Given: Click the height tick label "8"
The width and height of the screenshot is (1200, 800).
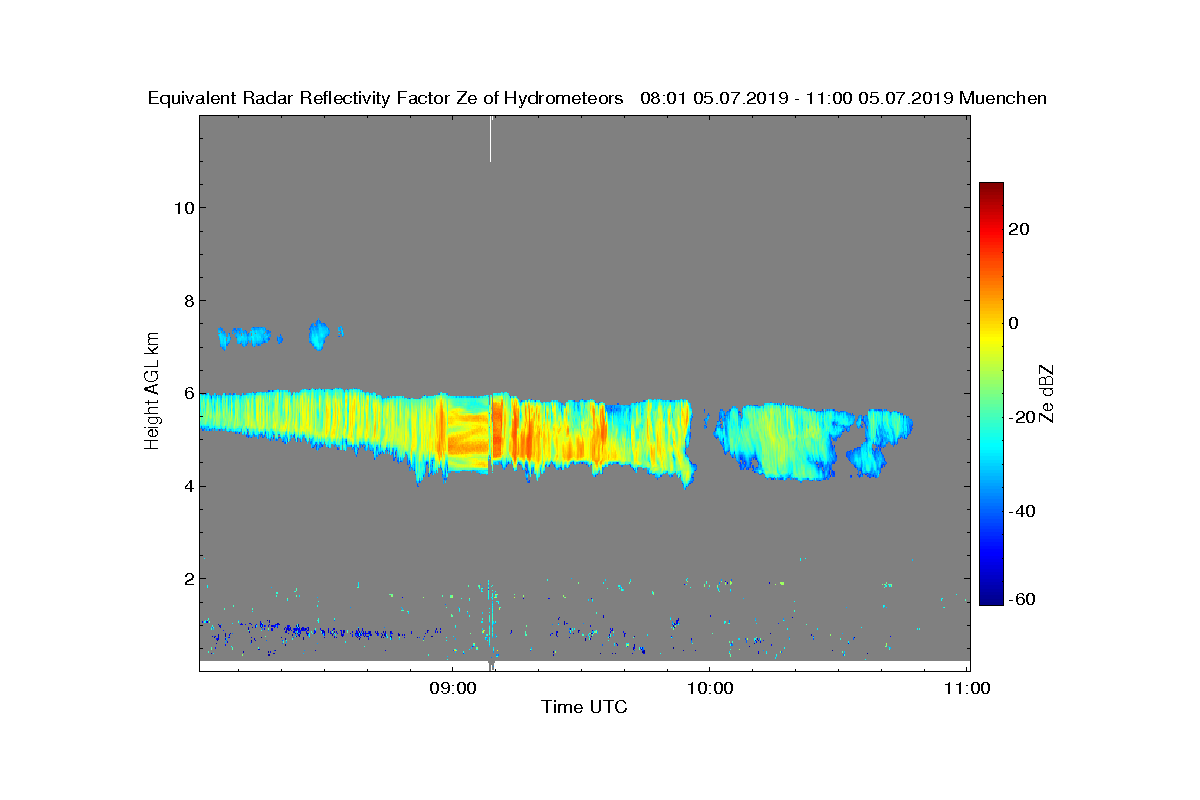Looking at the screenshot, I should pos(188,301).
